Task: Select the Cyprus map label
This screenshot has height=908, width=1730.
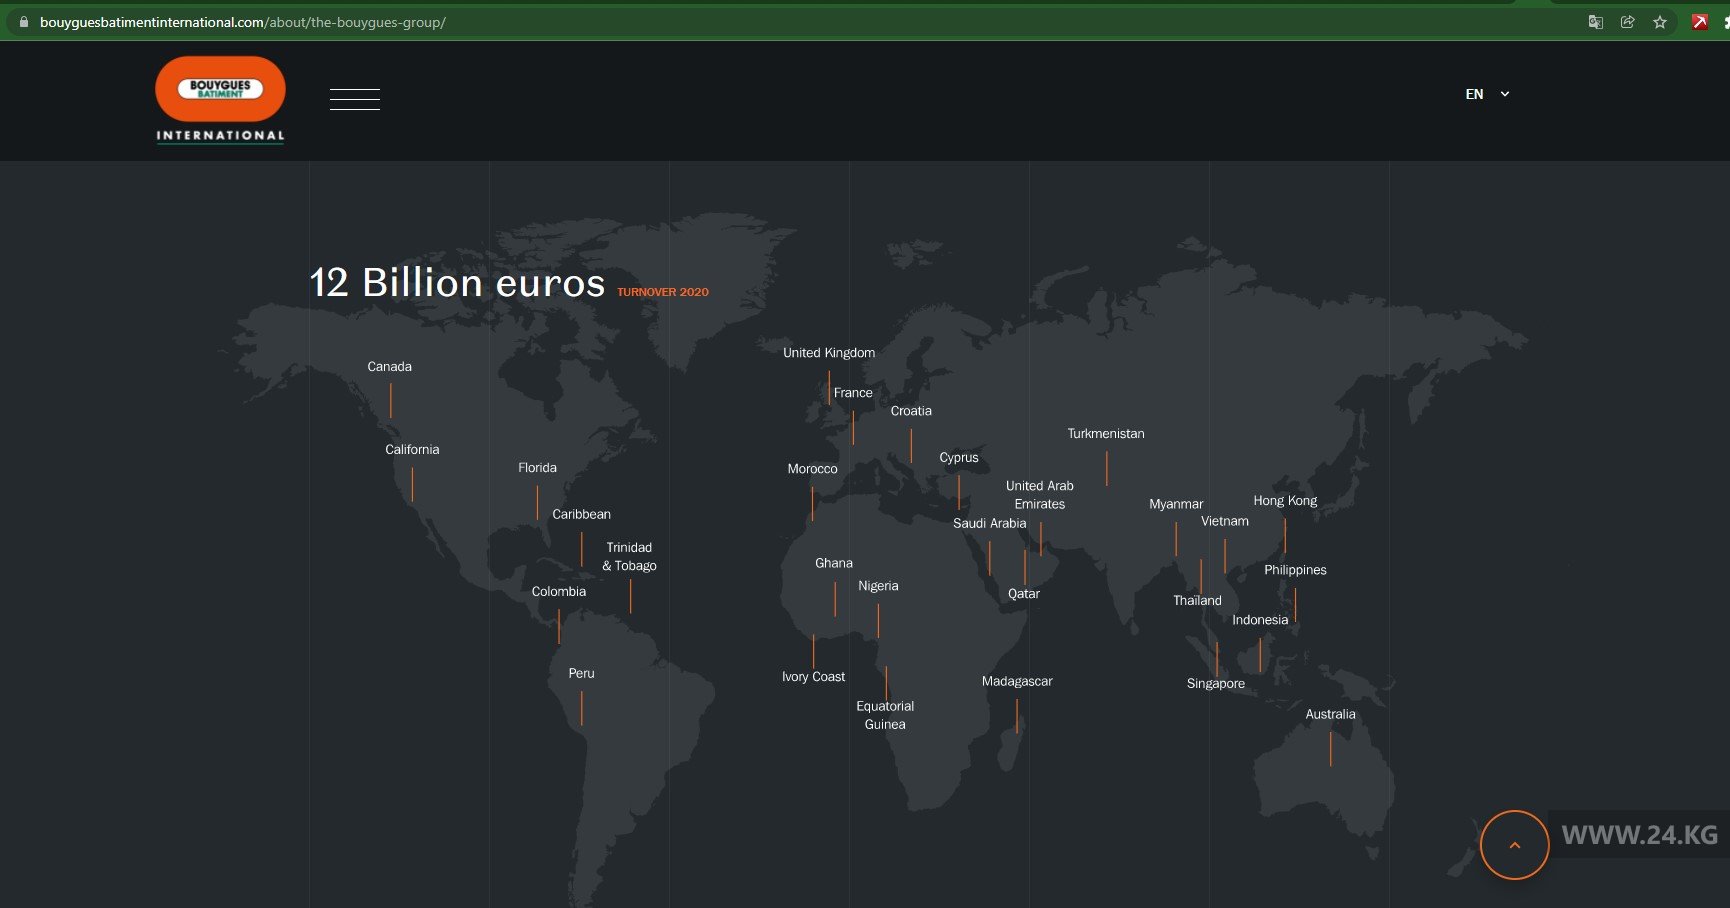Action: pos(959,458)
